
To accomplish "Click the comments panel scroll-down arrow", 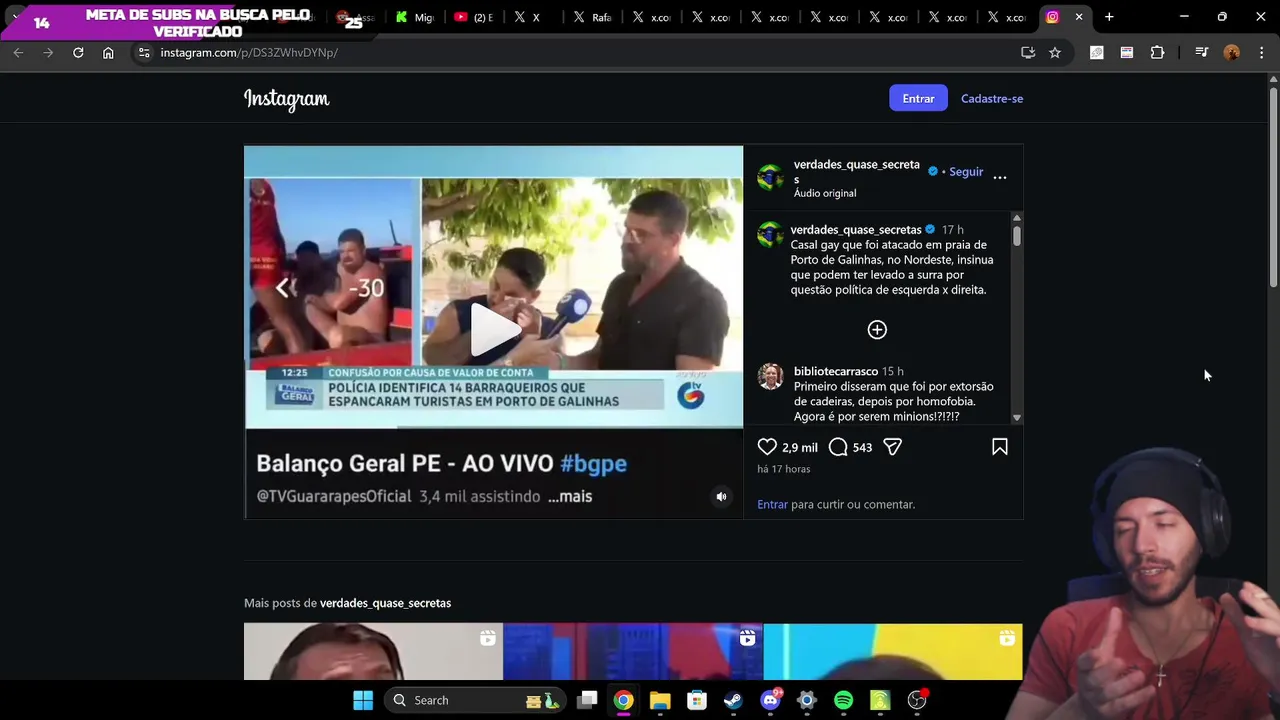I will point(1017,418).
